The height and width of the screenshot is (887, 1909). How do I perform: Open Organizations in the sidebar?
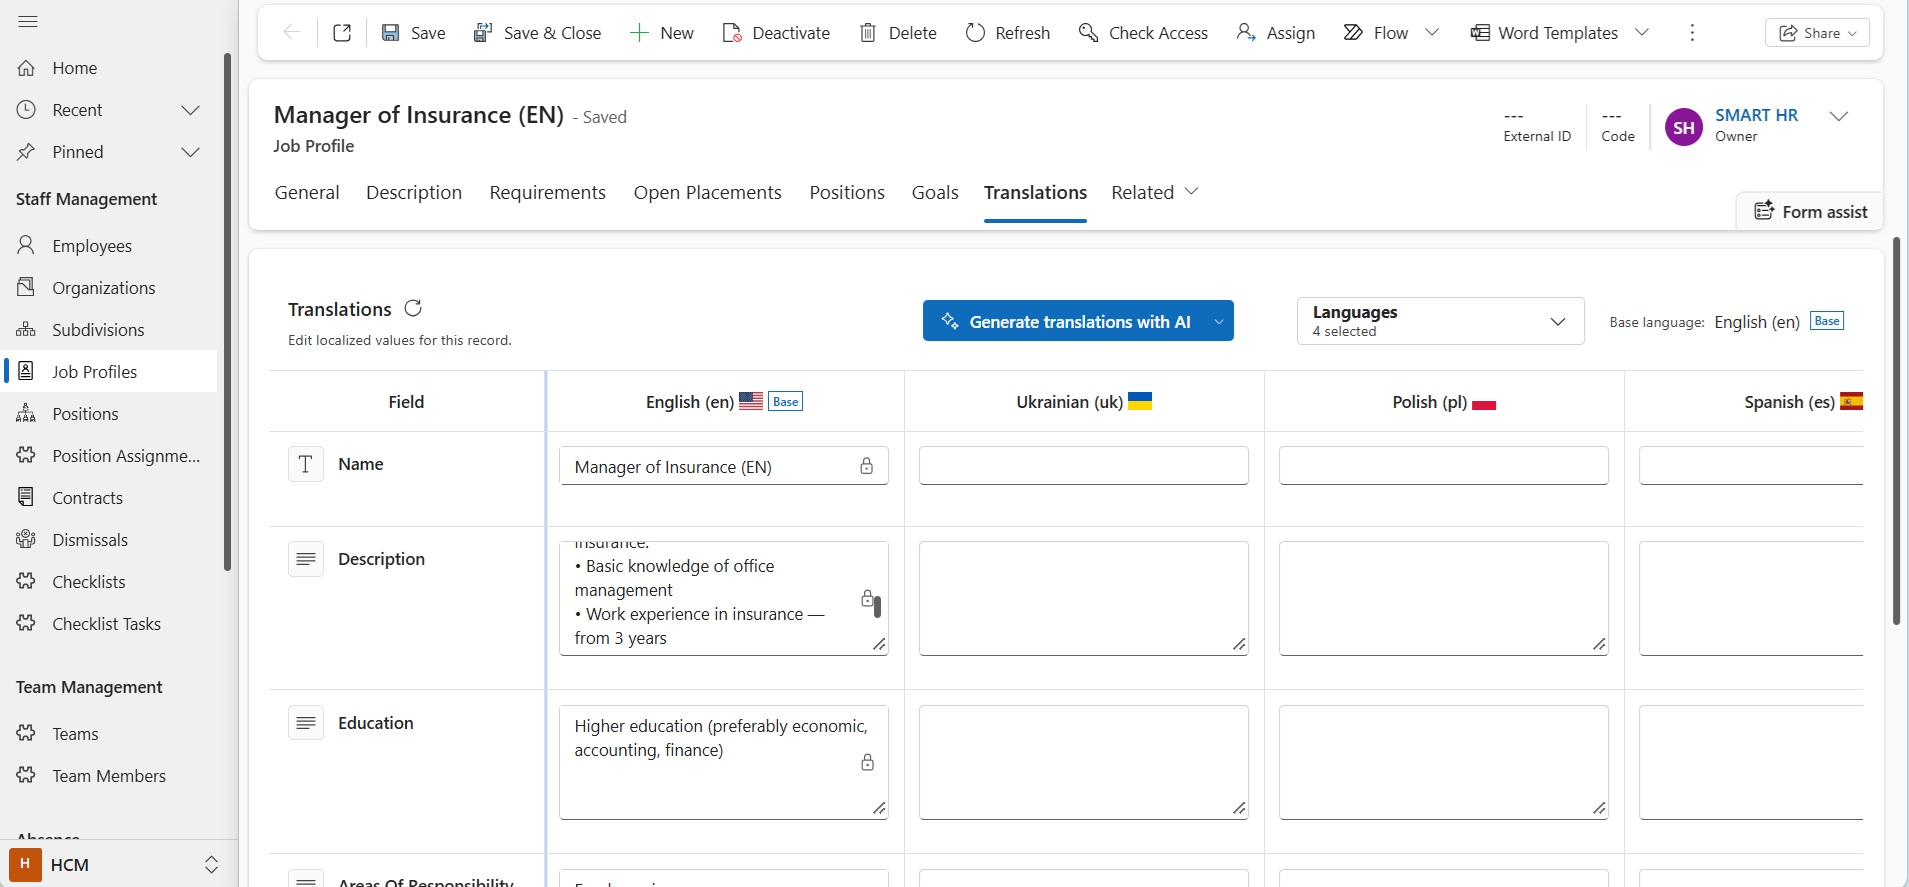(x=110, y=288)
